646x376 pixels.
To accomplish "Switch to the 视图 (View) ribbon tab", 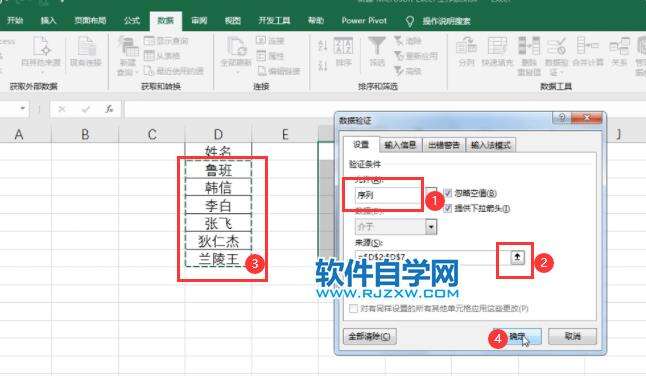I will pyautogui.click(x=232, y=20).
